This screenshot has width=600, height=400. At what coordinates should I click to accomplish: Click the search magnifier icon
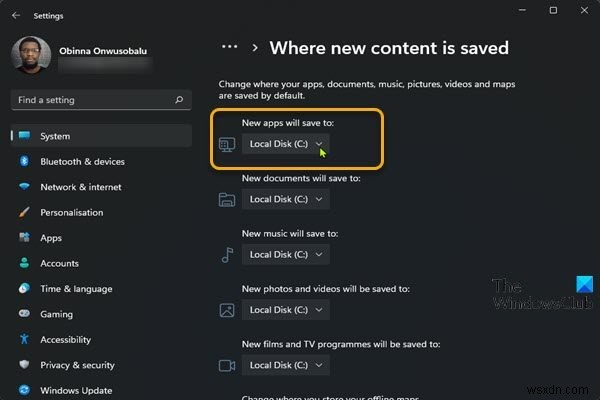point(178,100)
